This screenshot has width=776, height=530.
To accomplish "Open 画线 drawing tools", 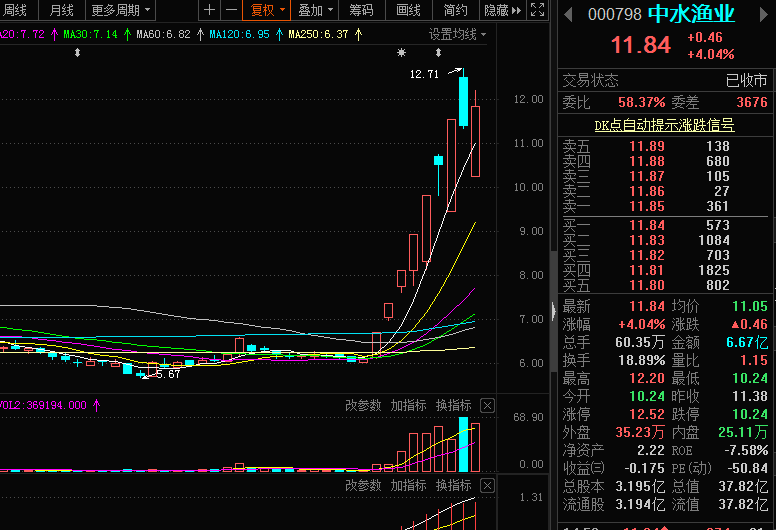I will (408, 10).
